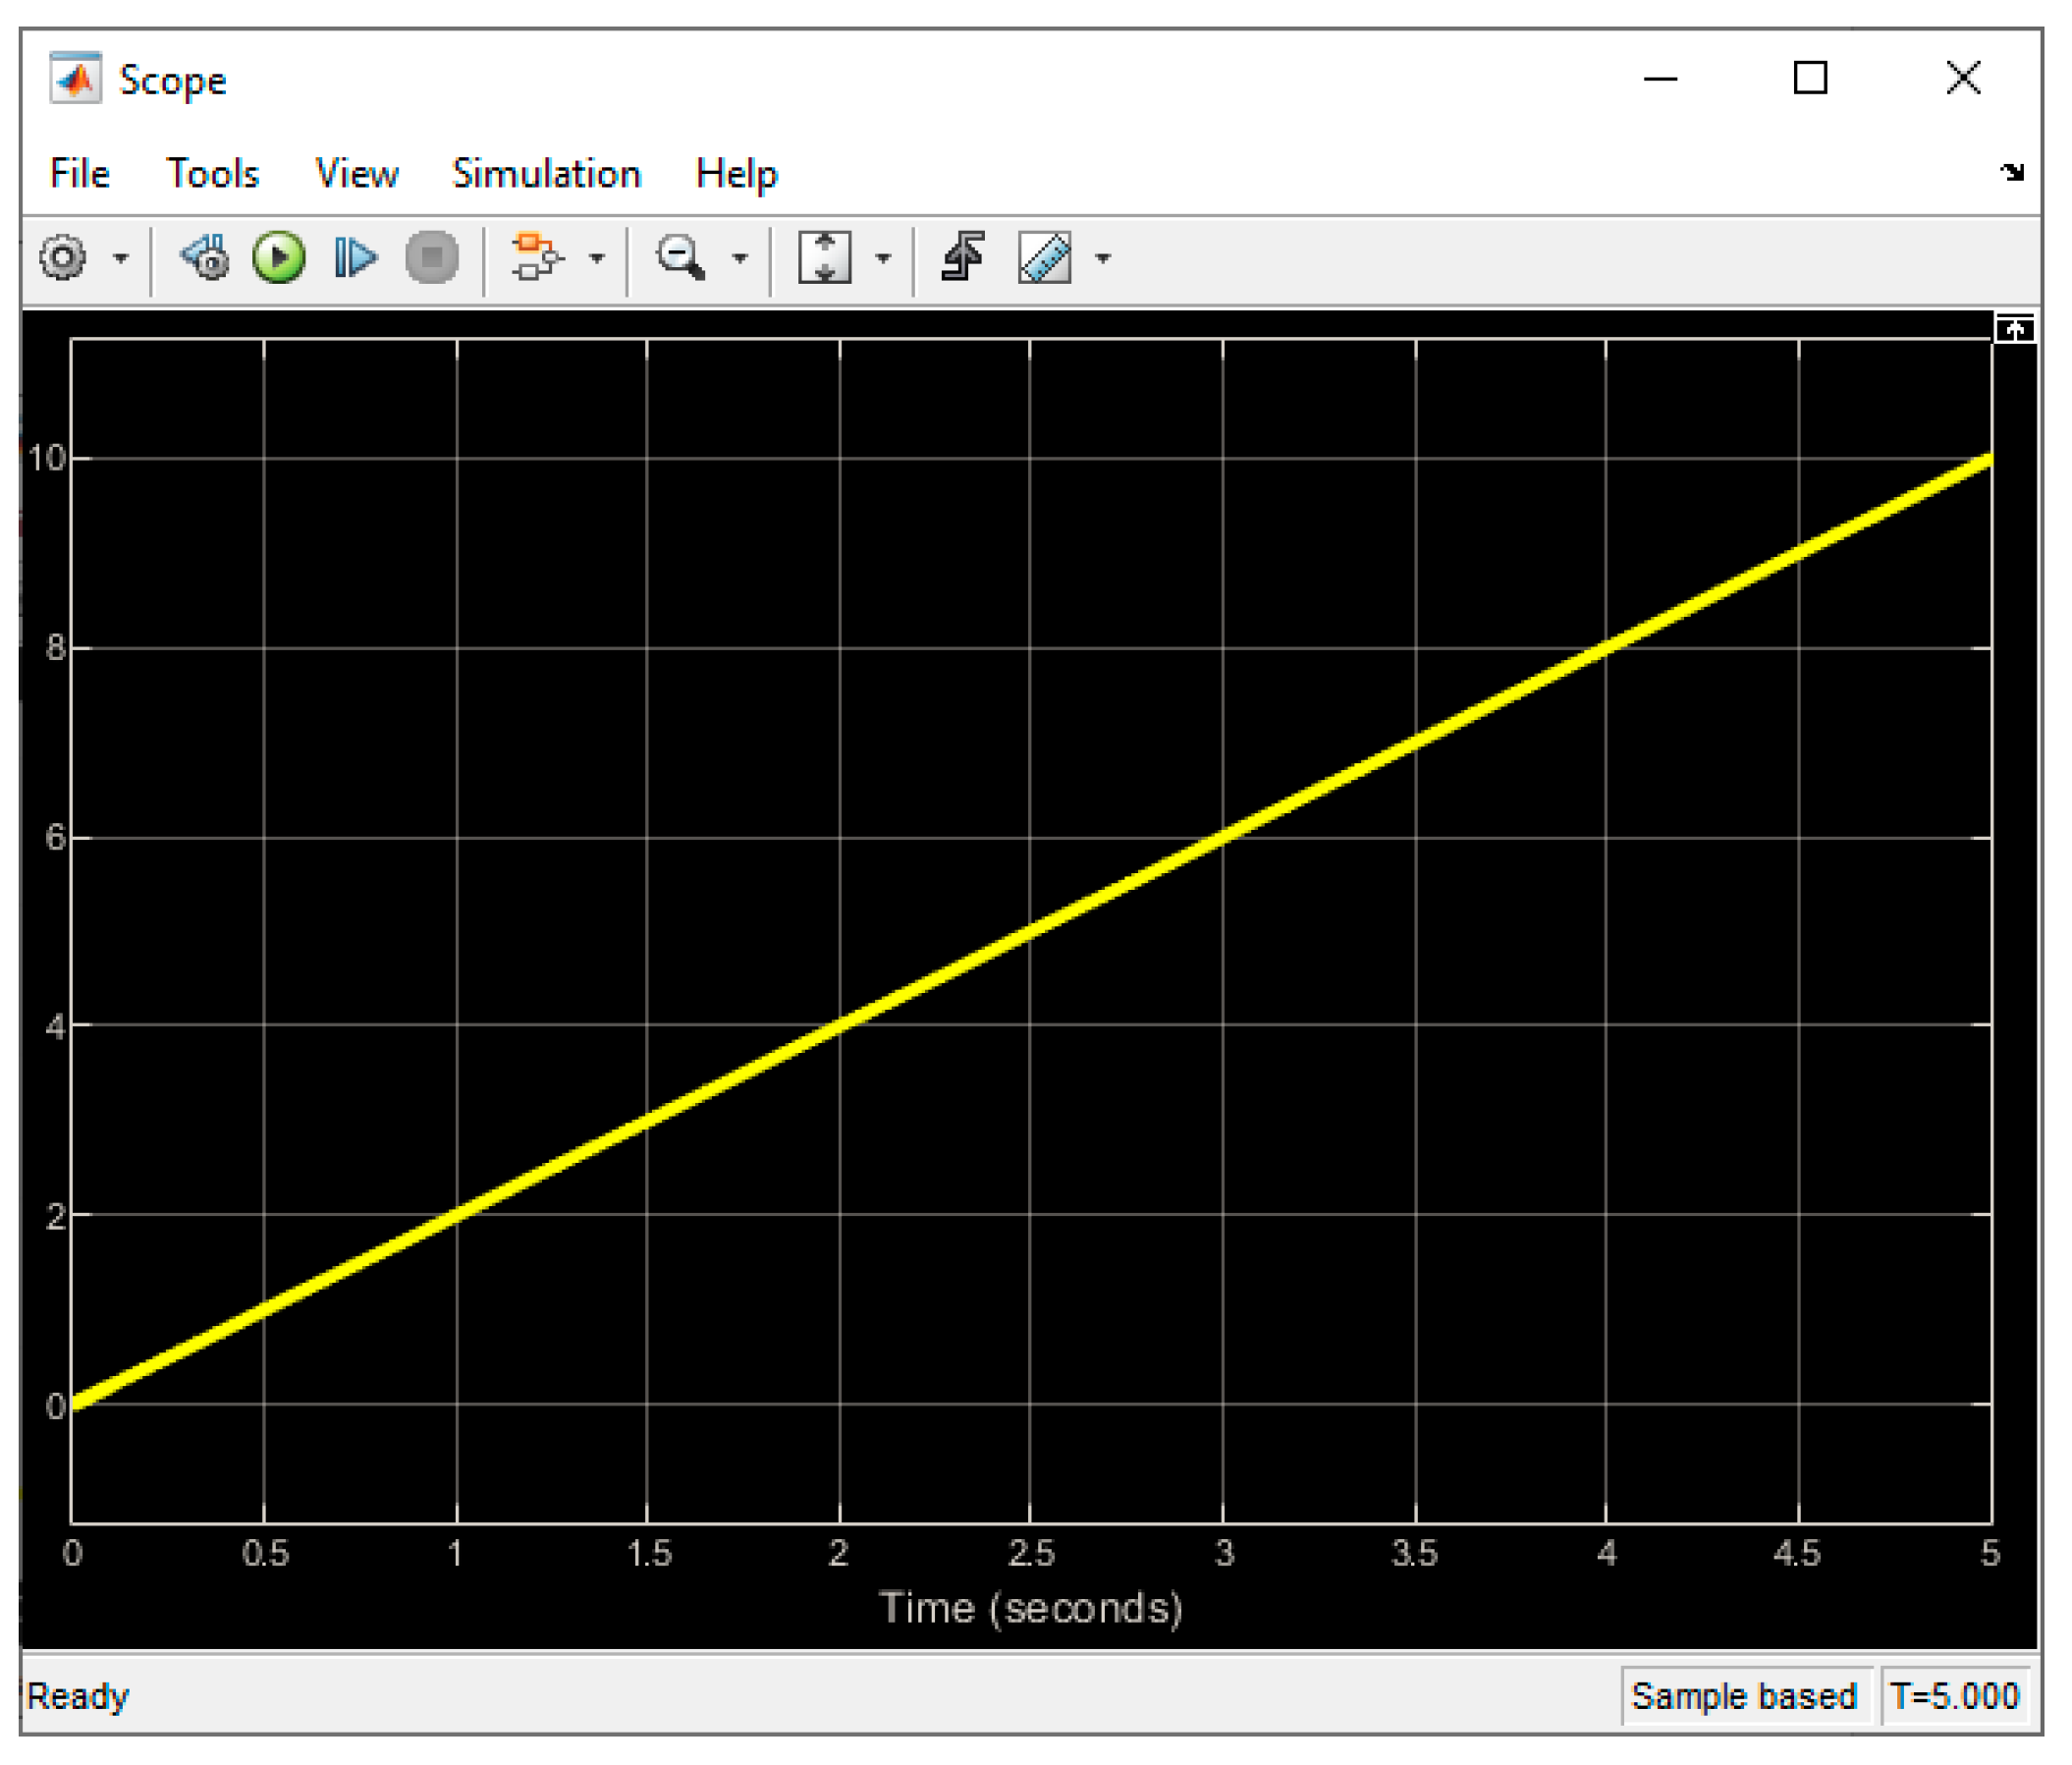The height and width of the screenshot is (1765, 2072).
Task: Click the Scale axes limits icon
Action: click(824, 258)
